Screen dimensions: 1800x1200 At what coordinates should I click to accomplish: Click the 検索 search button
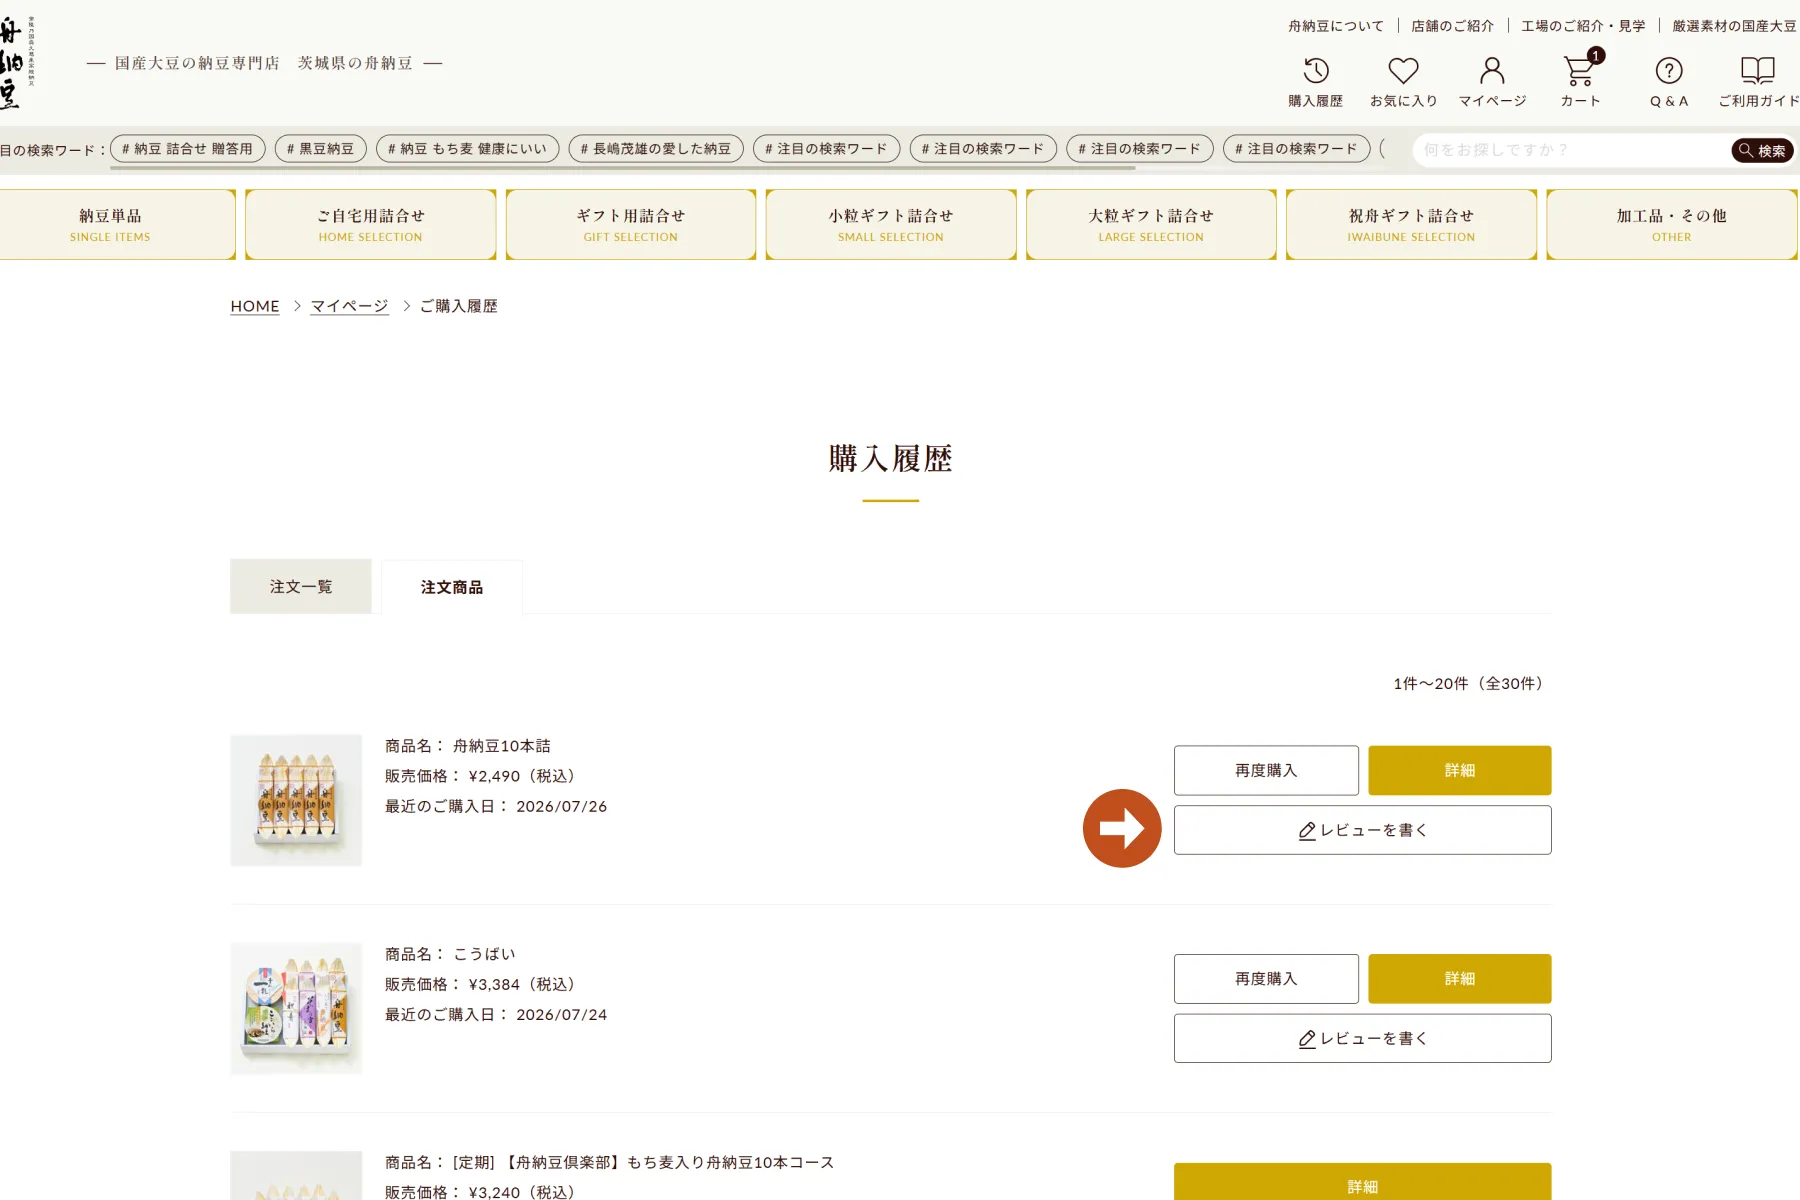coord(1762,150)
